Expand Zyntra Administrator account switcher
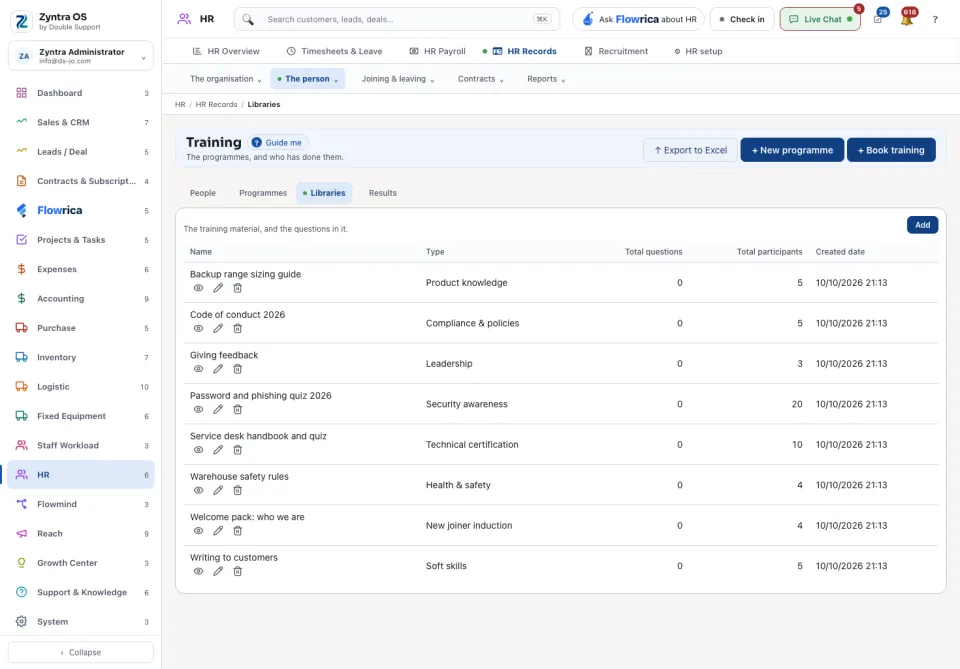960x669 pixels. (81, 56)
